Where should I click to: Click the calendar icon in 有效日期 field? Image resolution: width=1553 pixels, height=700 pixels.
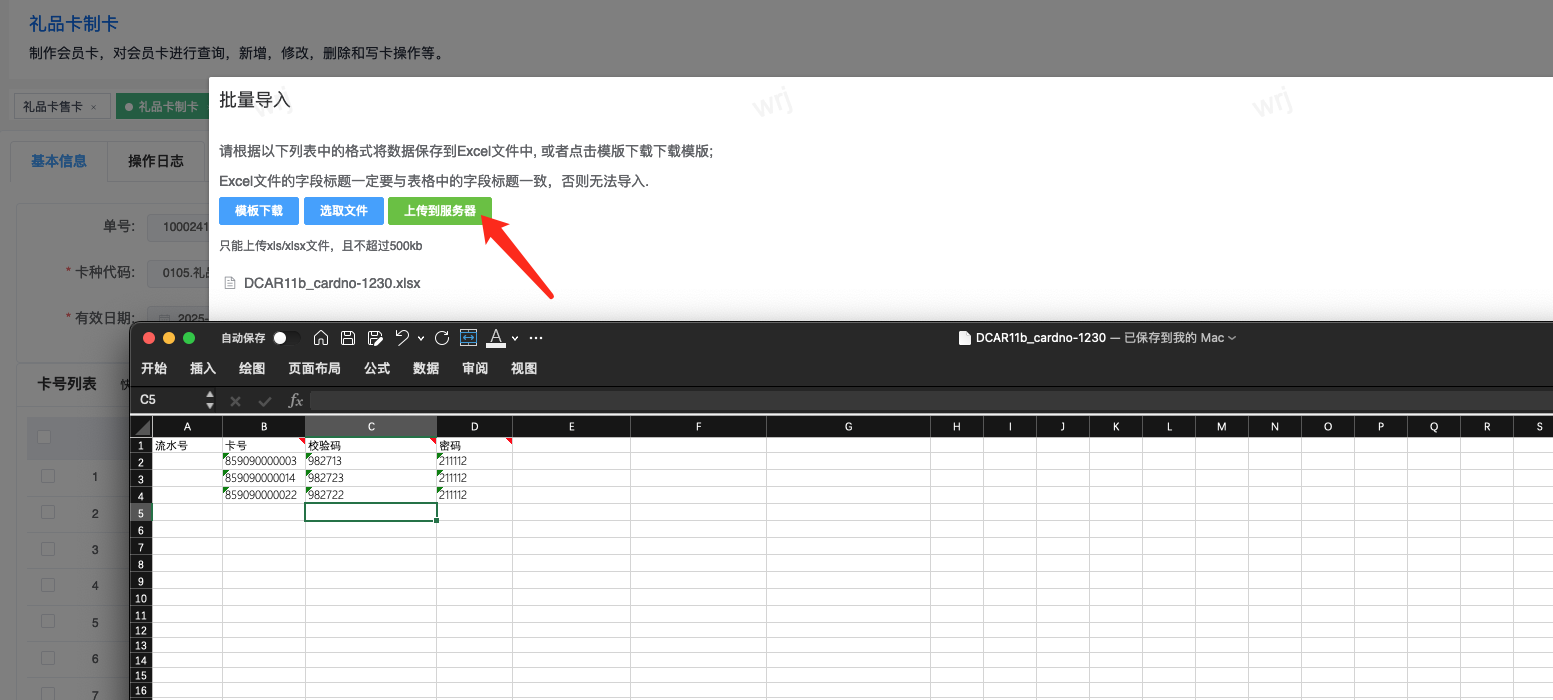166,318
